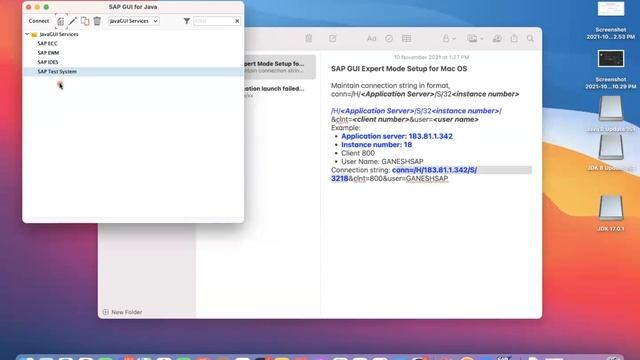Open the photos media dropdown in Notes
Screen dimensions: 640x360
pos(475,39)
